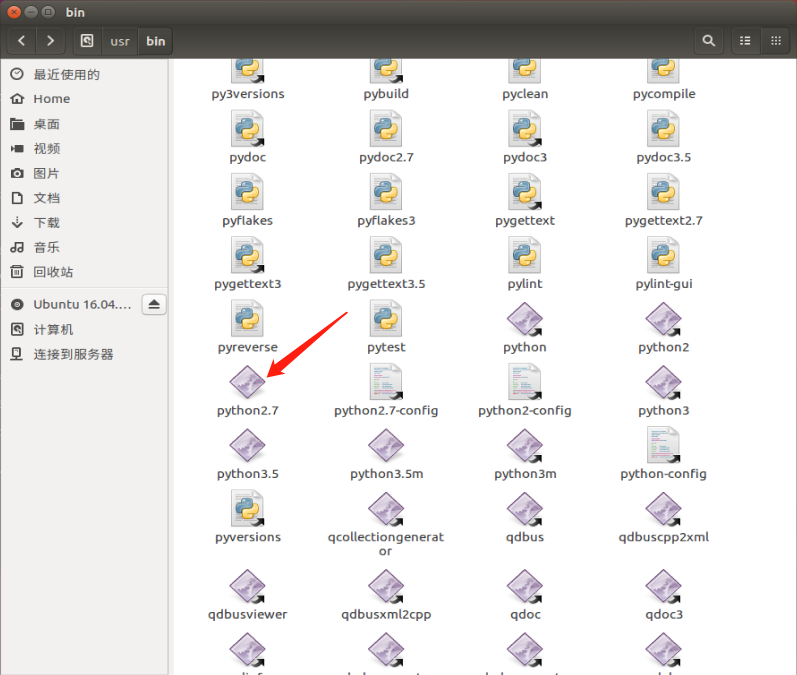Select the python-config script icon
Screen dimensions: 797x675
click(x=664, y=445)
